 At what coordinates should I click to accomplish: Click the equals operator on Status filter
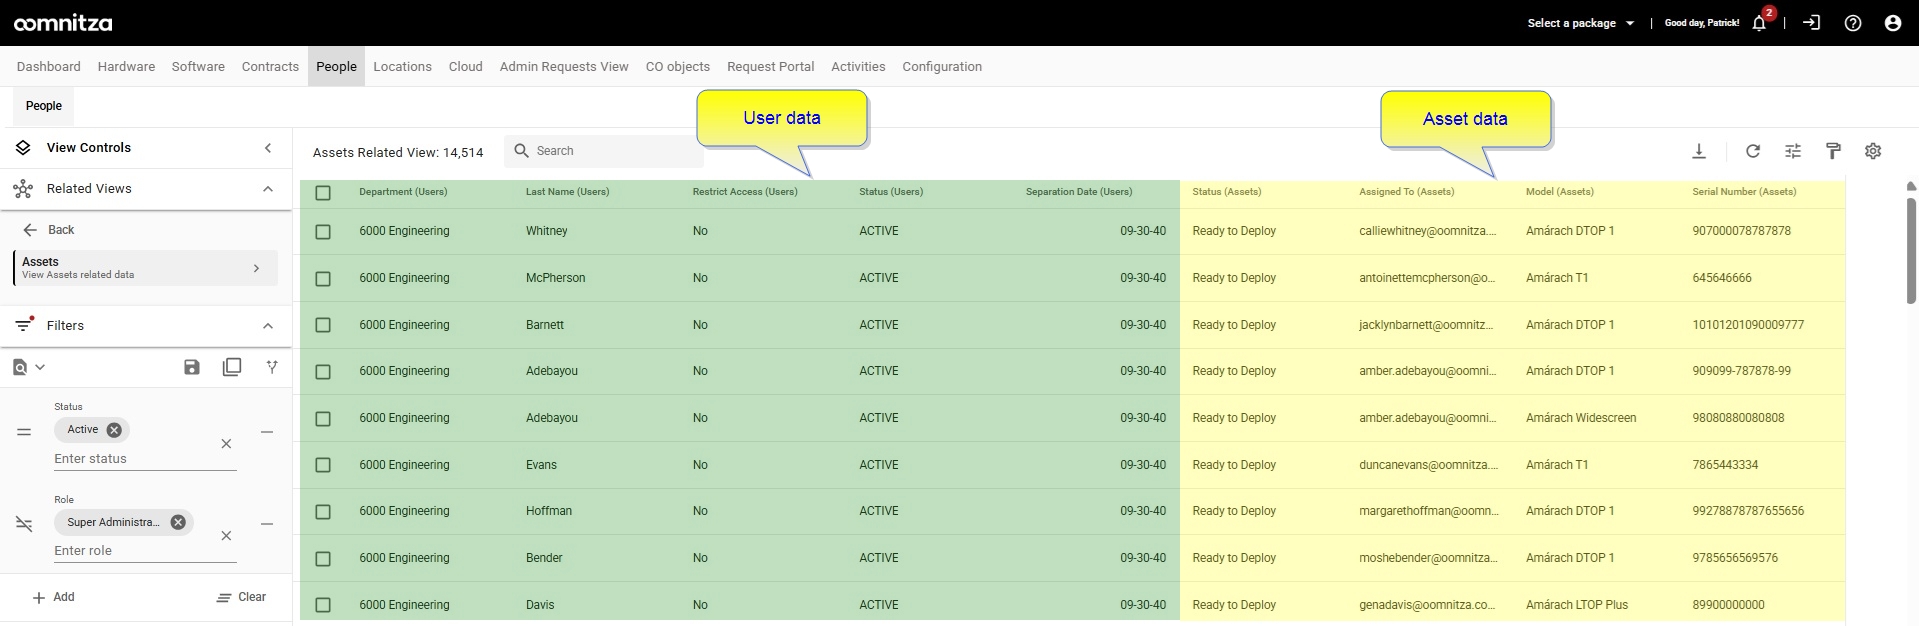click(x=24, y=432)
